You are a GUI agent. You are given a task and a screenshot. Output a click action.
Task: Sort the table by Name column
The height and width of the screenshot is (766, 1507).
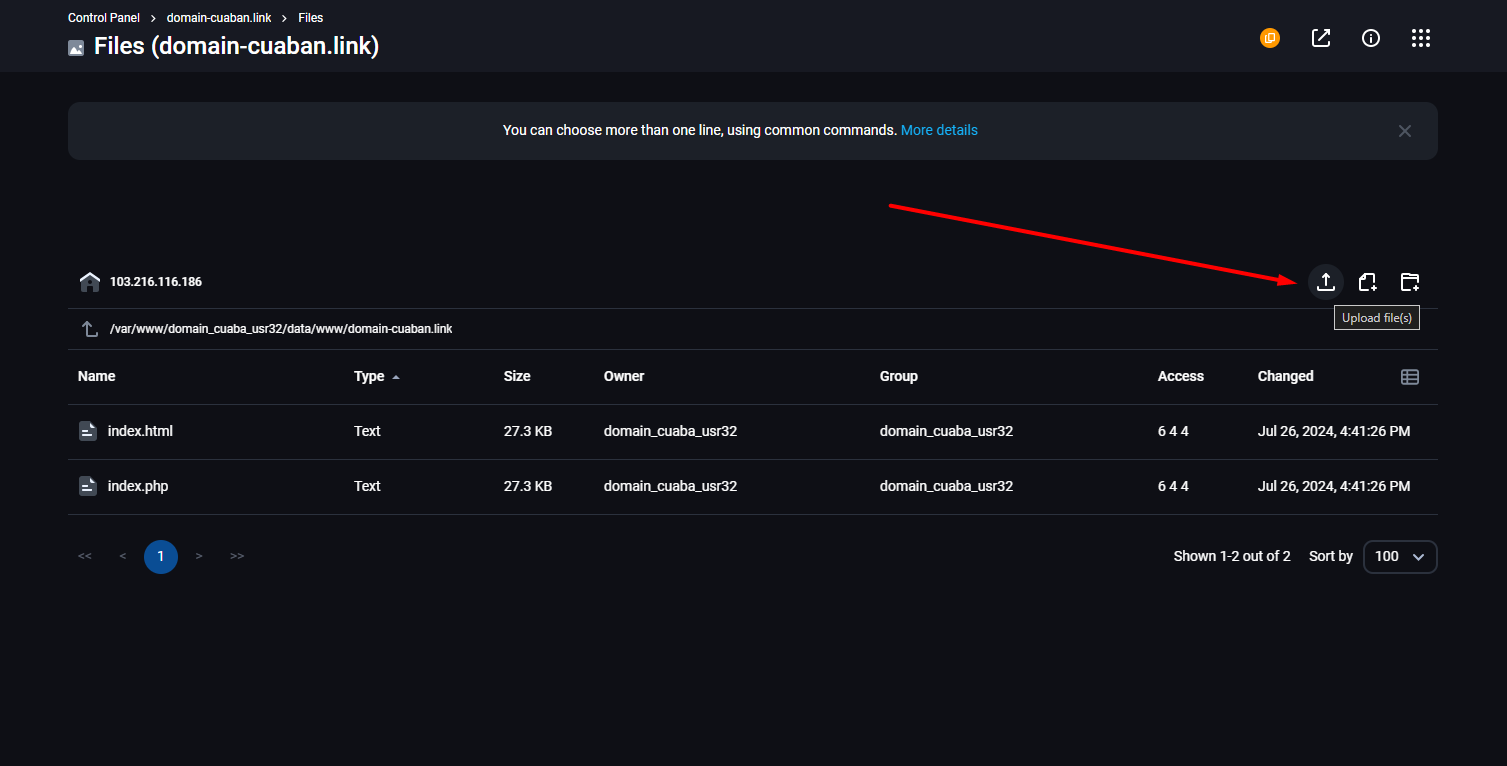97,376
